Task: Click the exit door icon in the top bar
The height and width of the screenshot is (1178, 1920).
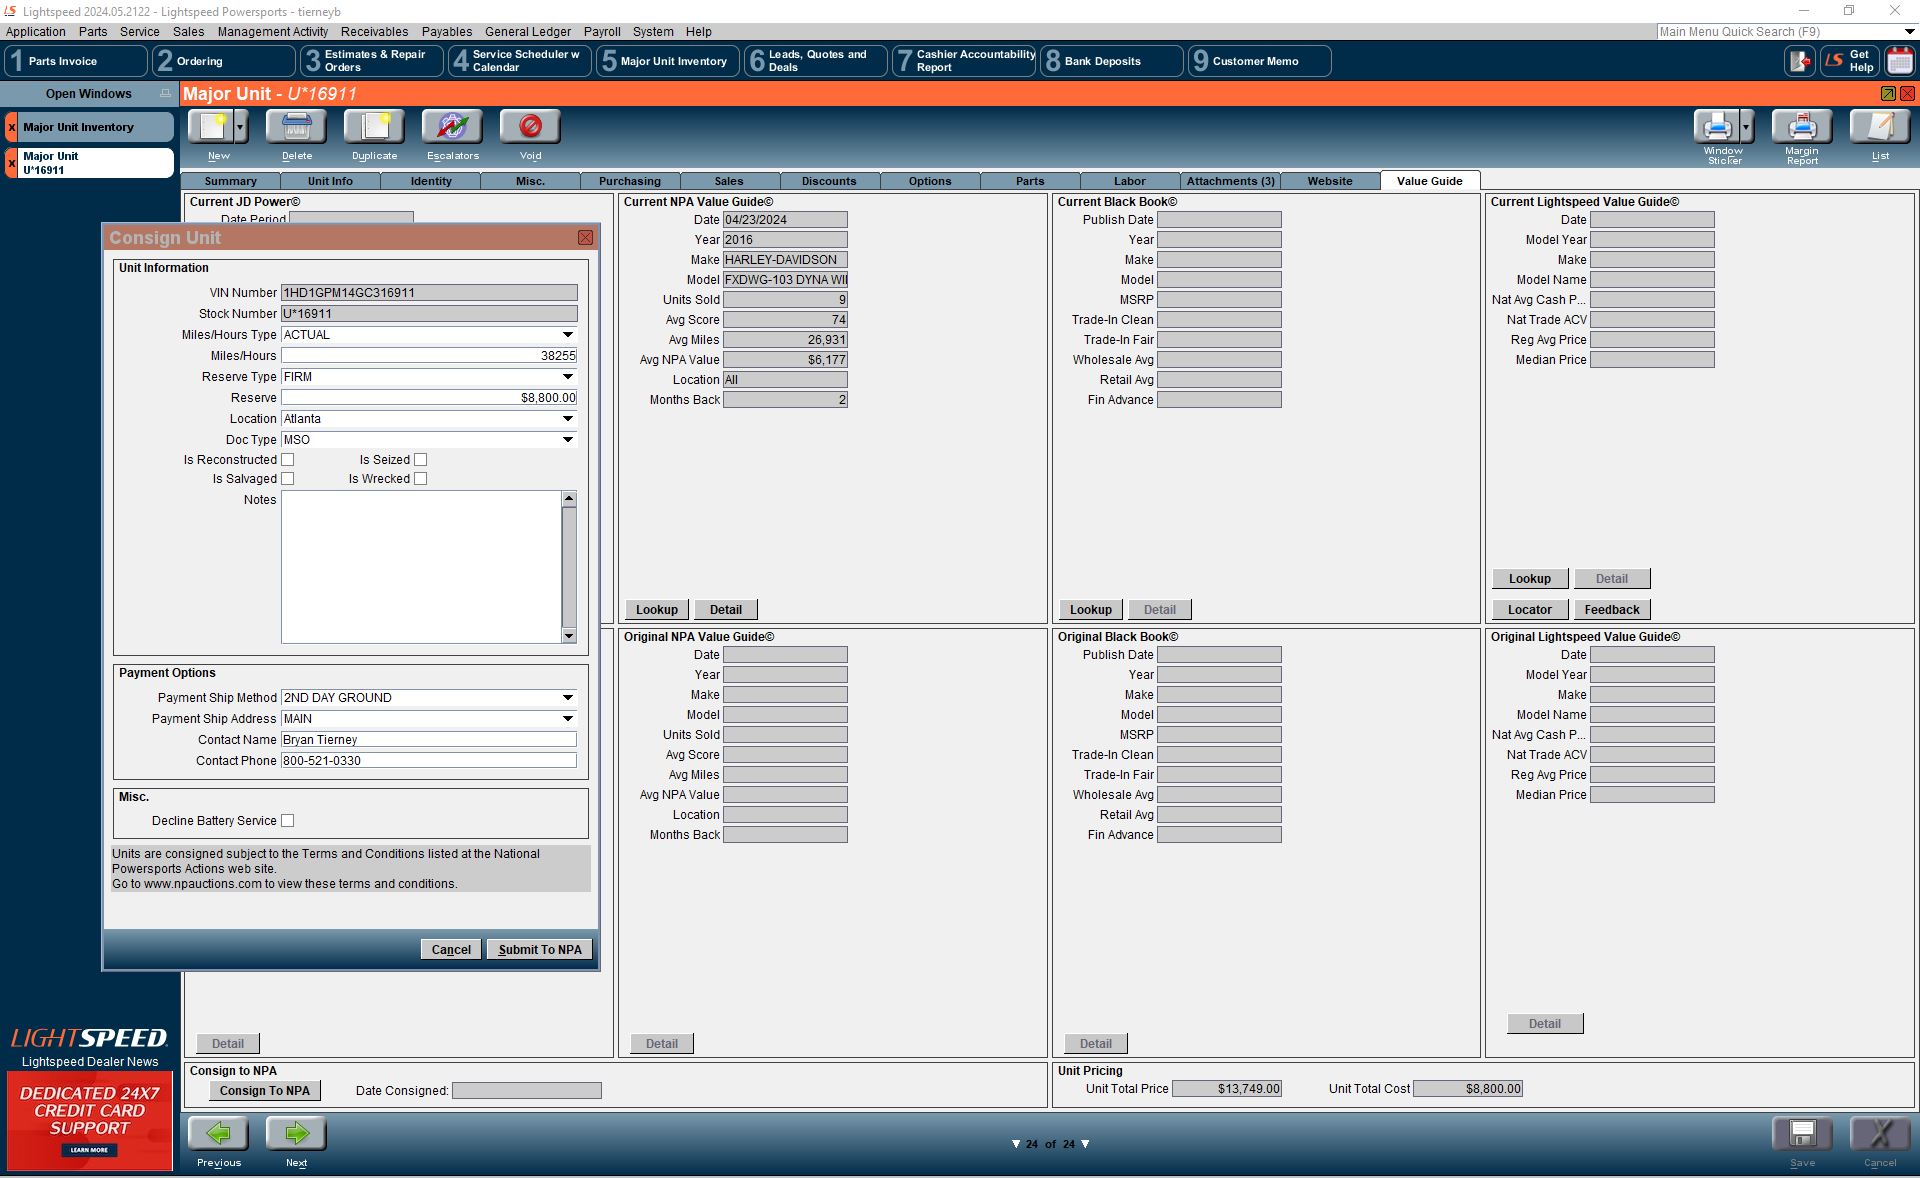Action: [1800, 61]
